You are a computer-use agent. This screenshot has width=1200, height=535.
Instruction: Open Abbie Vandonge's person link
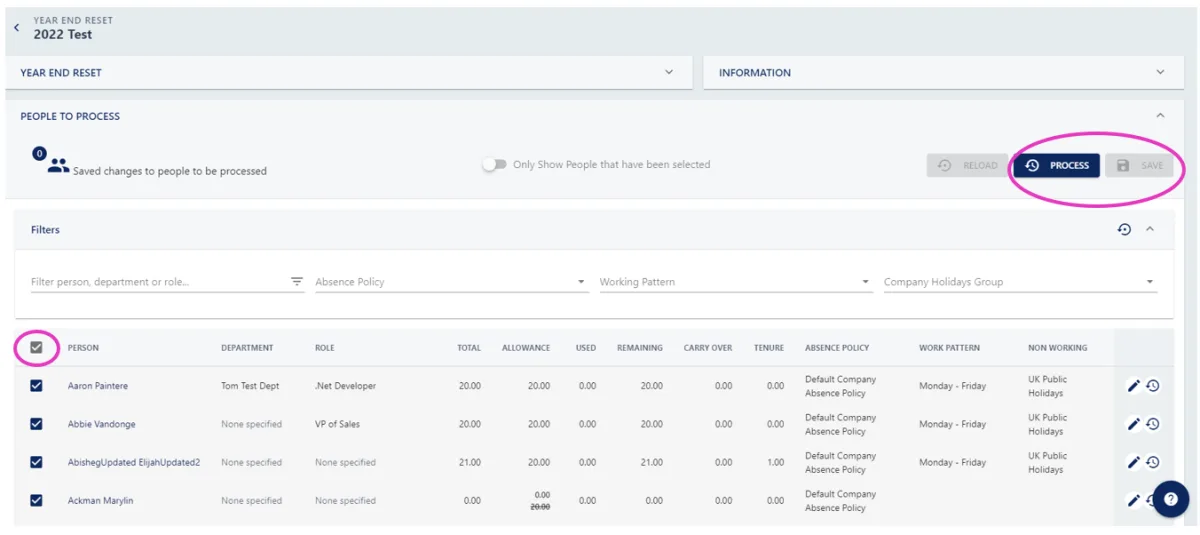[102, 424]
